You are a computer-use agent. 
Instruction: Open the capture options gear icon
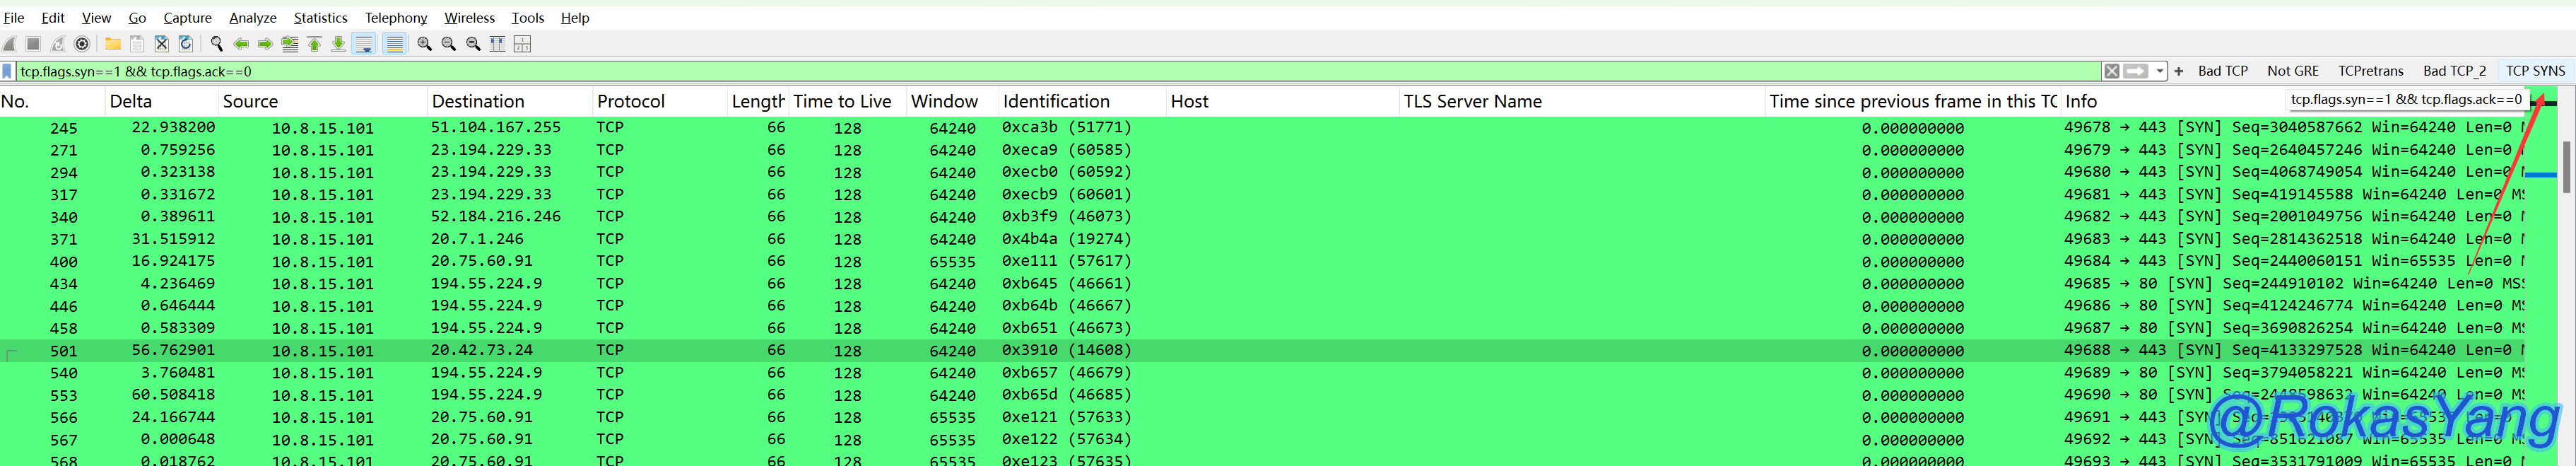[83, 44]
